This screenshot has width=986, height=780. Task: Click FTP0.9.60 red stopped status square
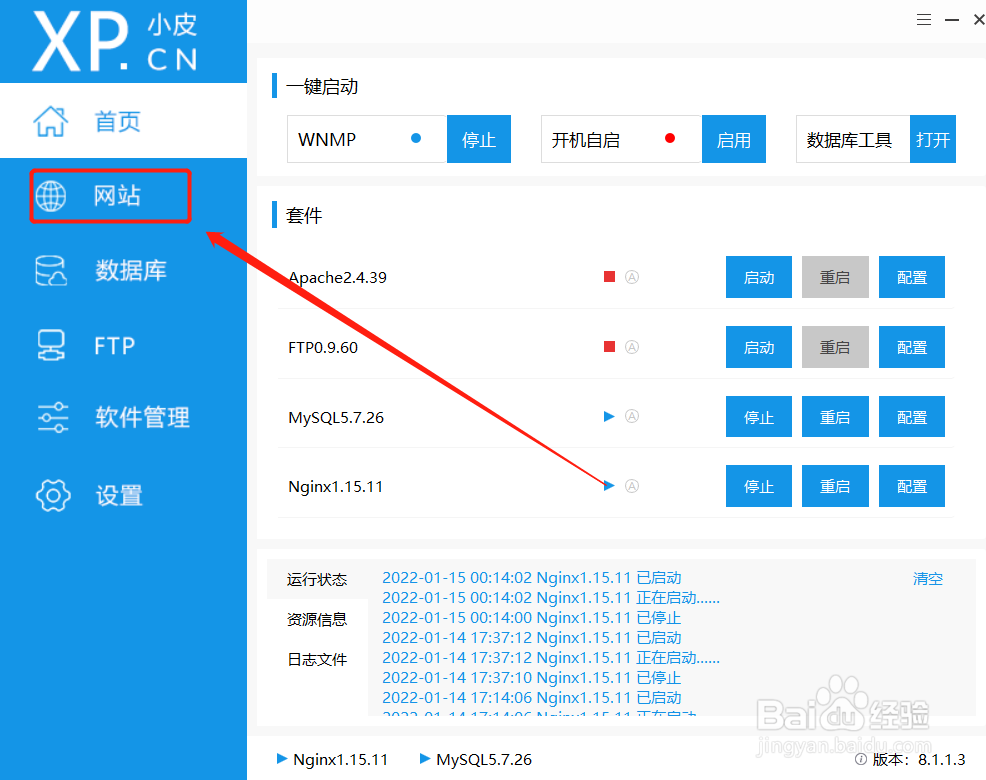point(609,347)
